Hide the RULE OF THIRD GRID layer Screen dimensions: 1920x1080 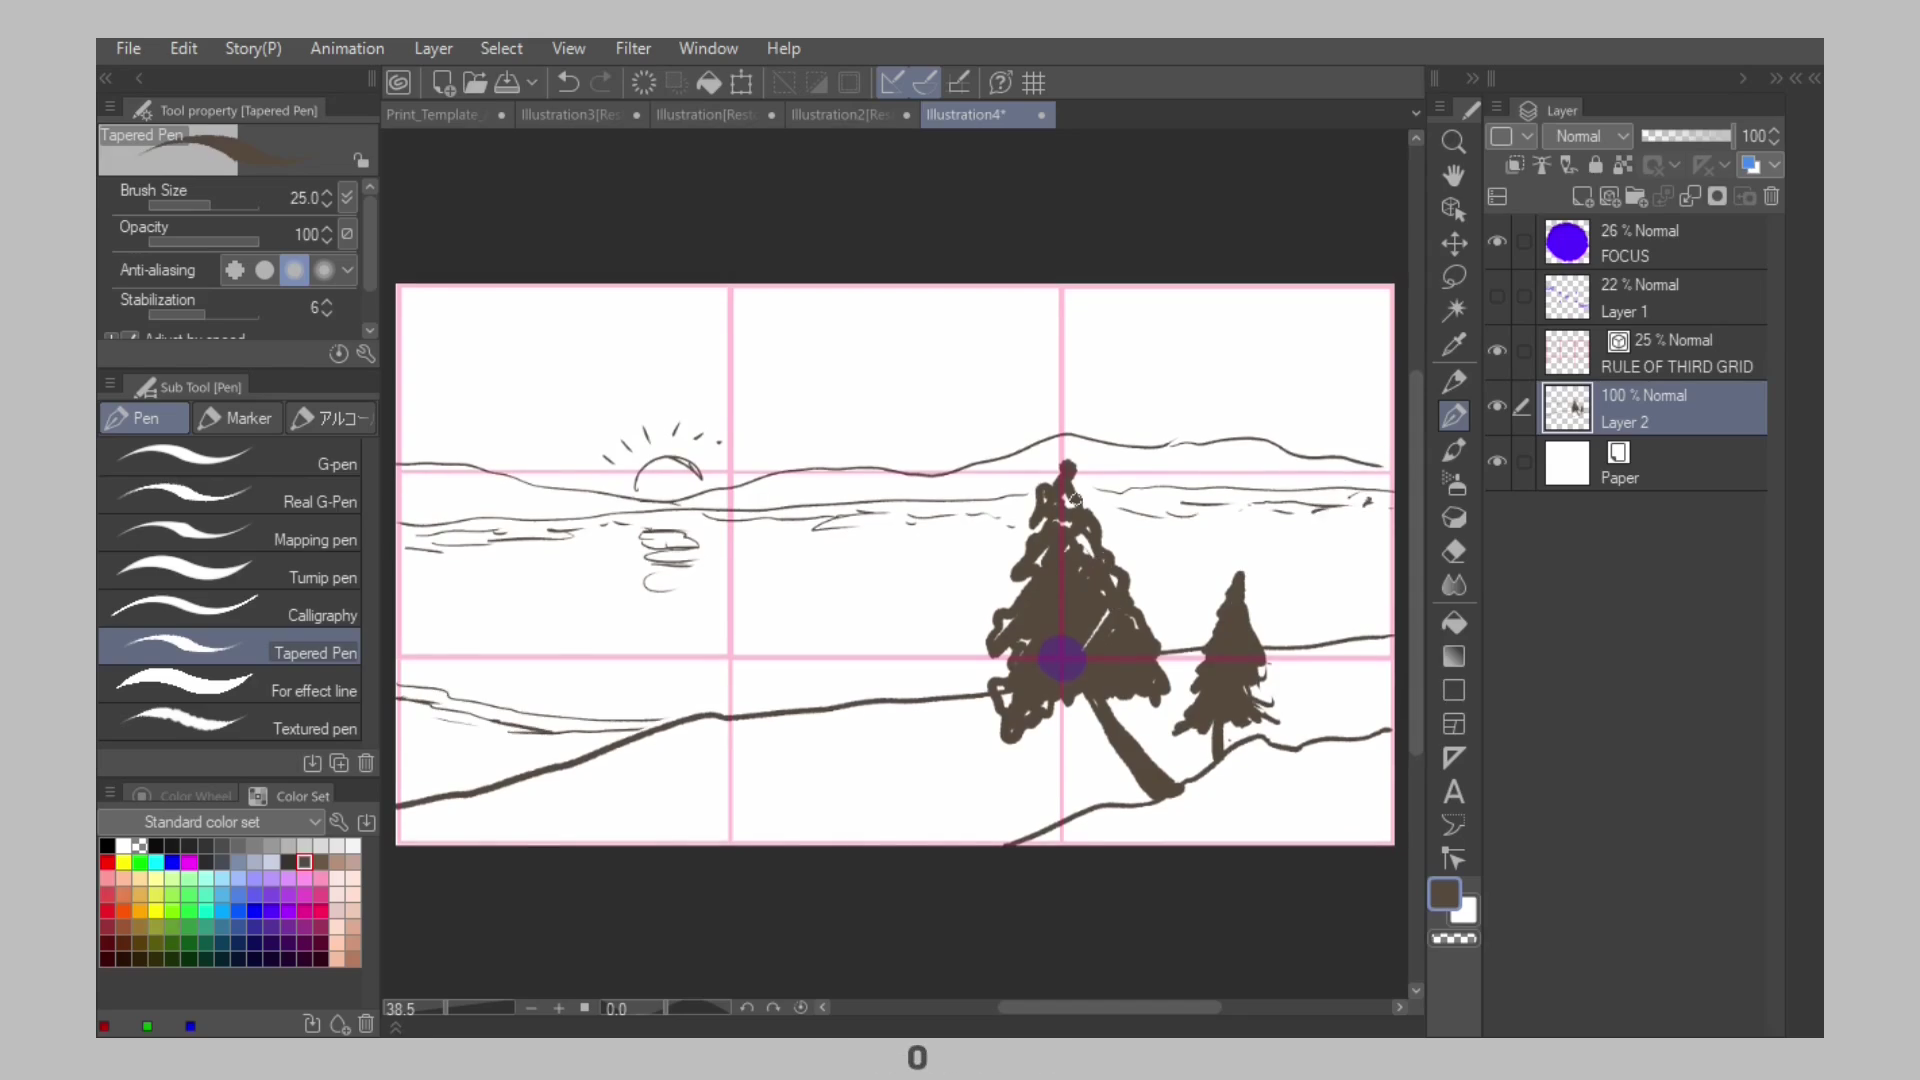1497,351
